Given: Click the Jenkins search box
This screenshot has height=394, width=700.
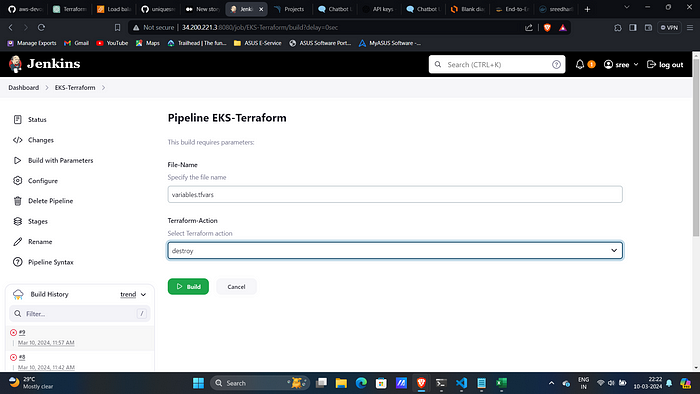Looking at the screenshot, I should pyautogui.click(x=496, y=64).
